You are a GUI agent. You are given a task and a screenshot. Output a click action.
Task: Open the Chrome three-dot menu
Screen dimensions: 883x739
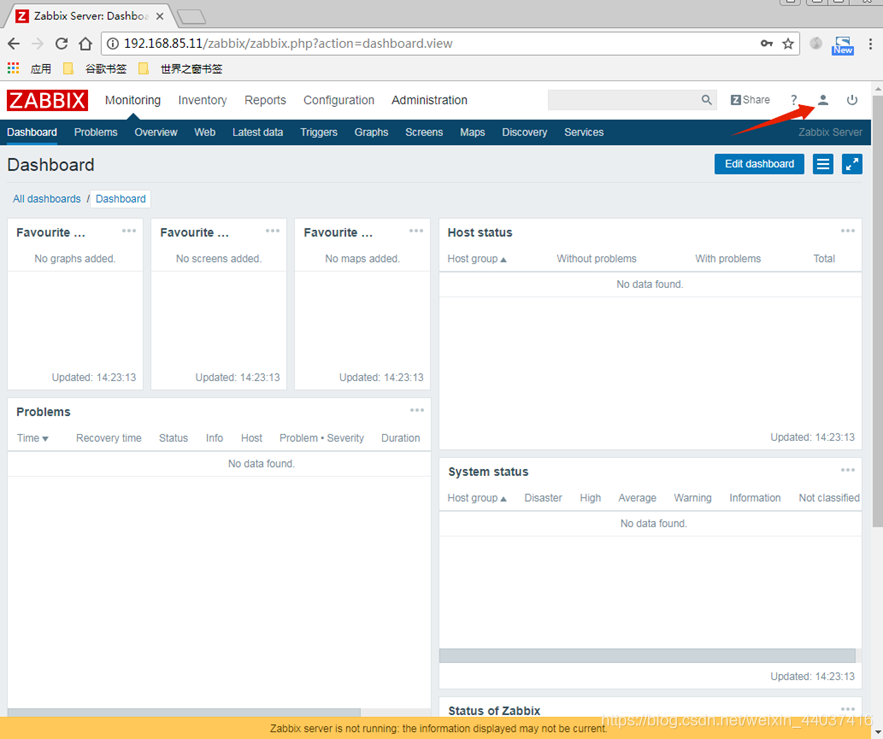click(870, 43)
